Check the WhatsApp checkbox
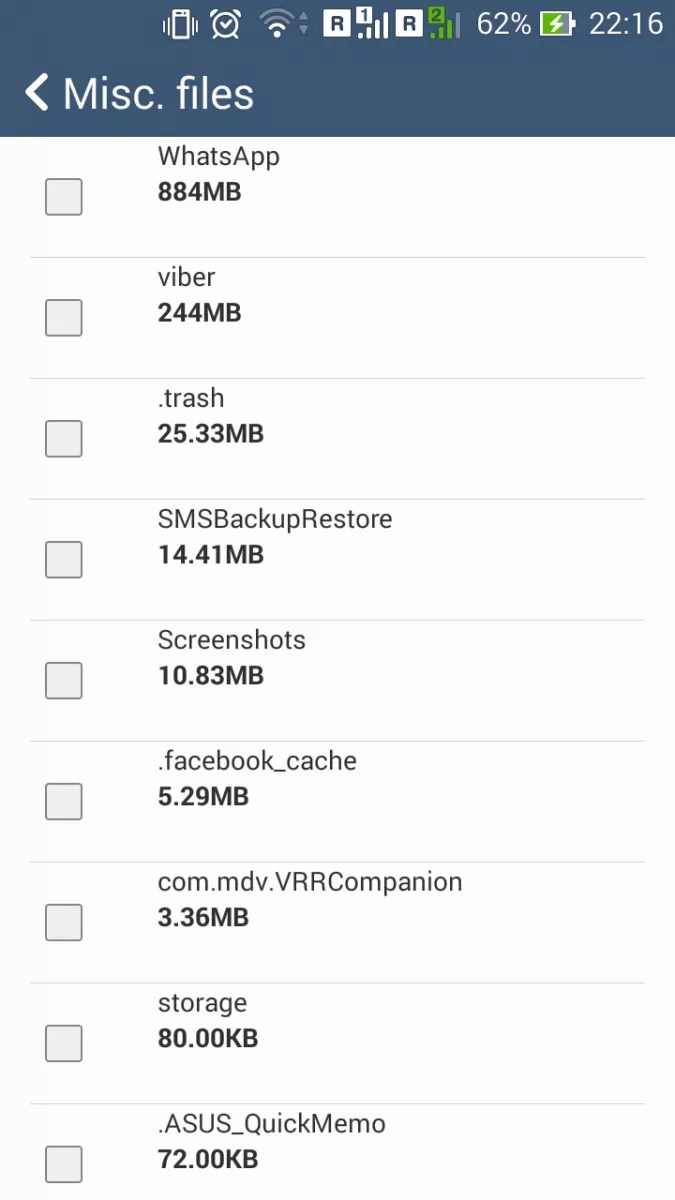The width and height of the screenshot is (675, 1200). click(63, 197)
